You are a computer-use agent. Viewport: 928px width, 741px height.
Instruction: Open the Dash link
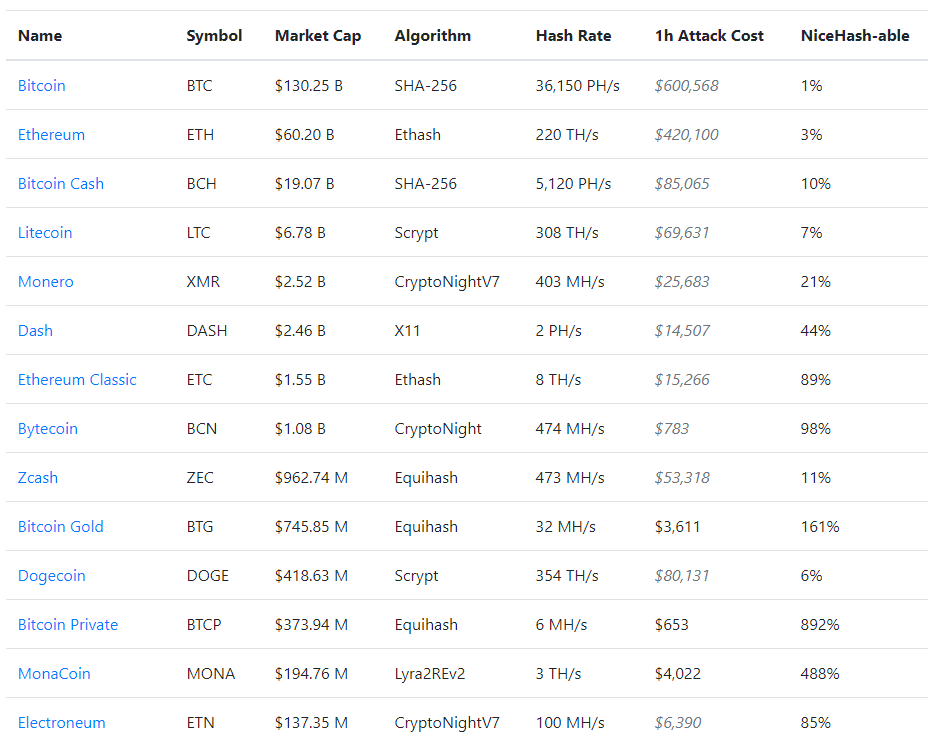[x=36, y=331]
